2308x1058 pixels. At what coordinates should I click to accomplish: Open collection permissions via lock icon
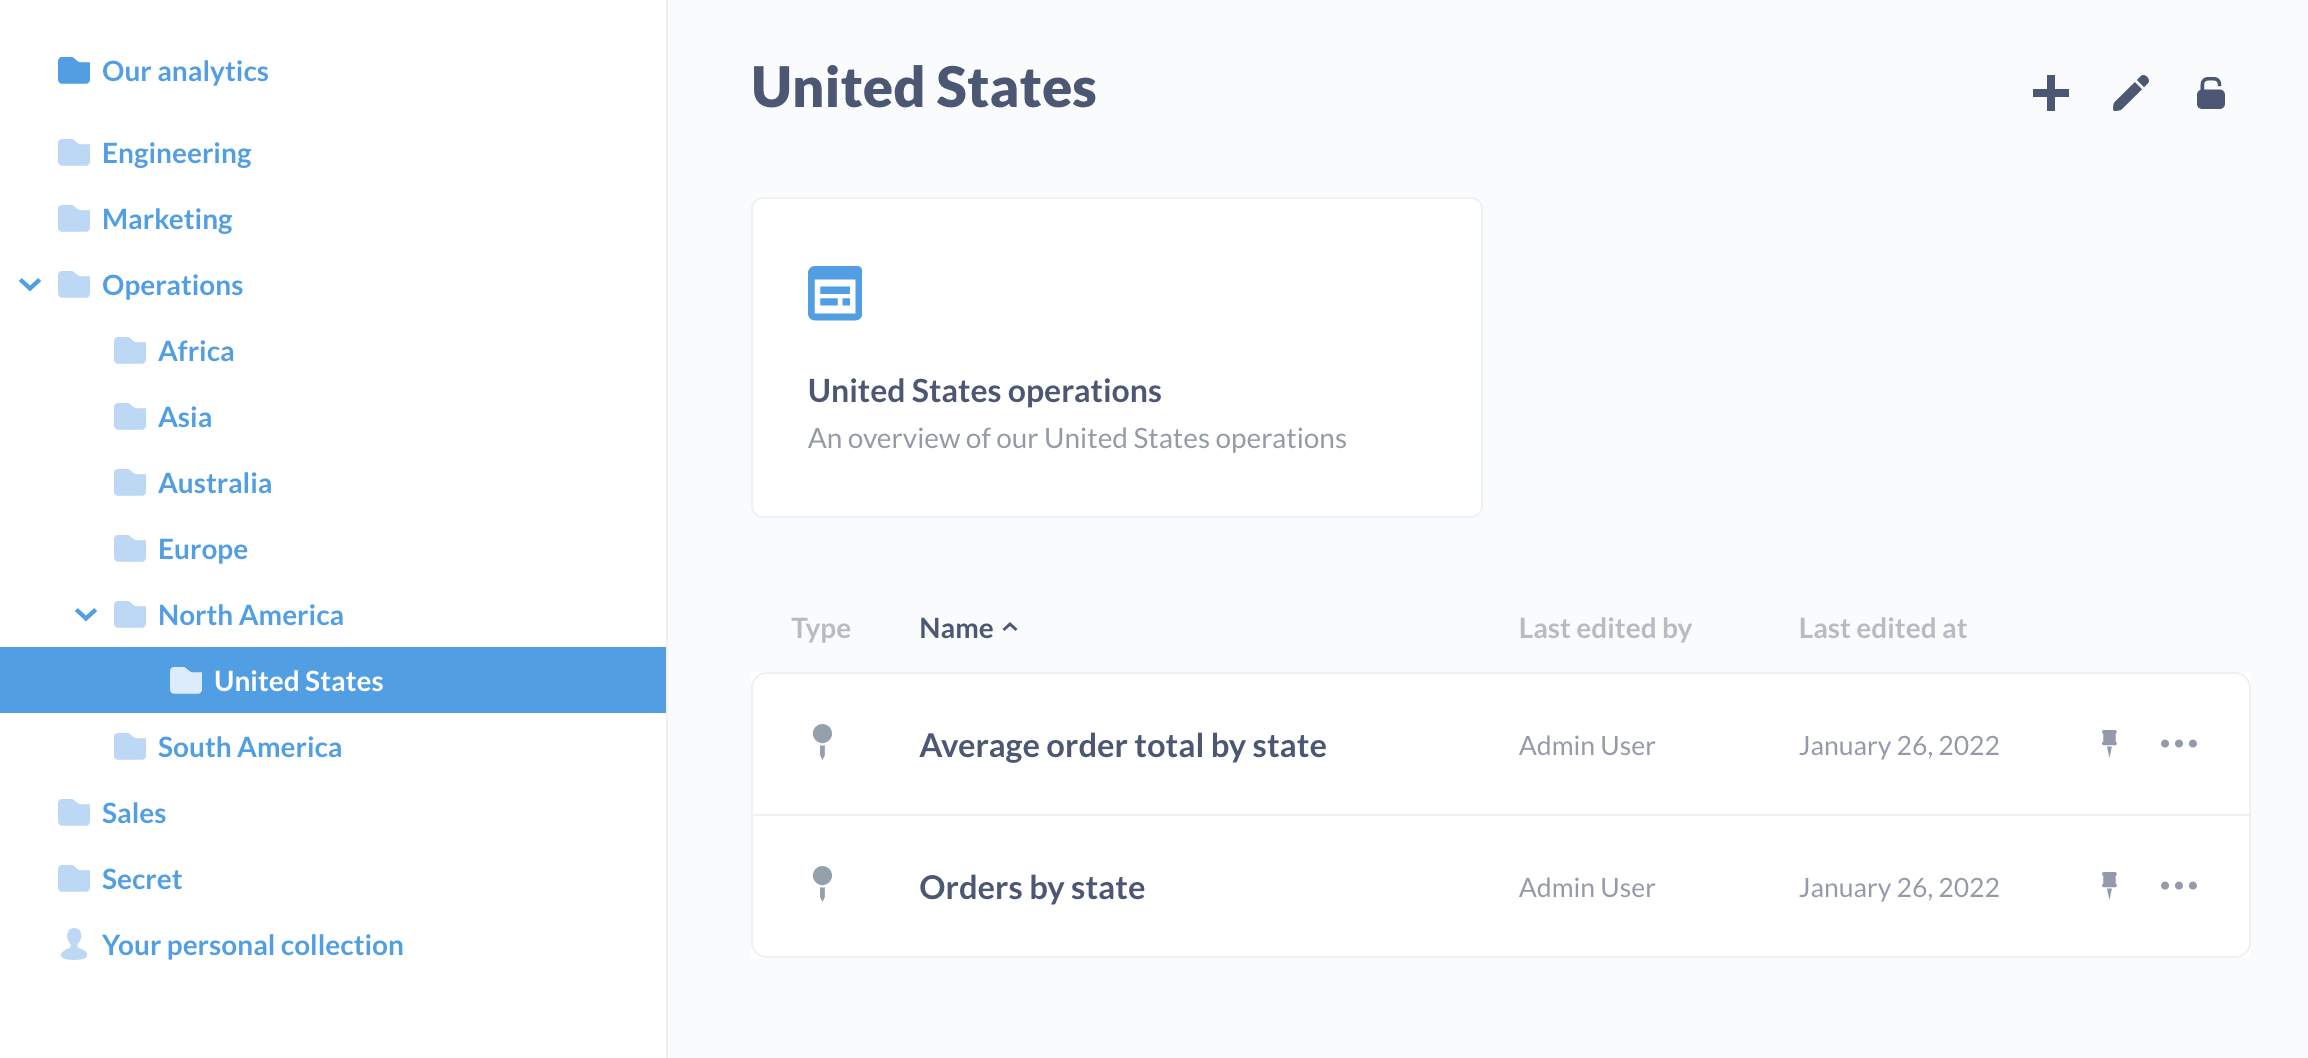[2210, 94]
